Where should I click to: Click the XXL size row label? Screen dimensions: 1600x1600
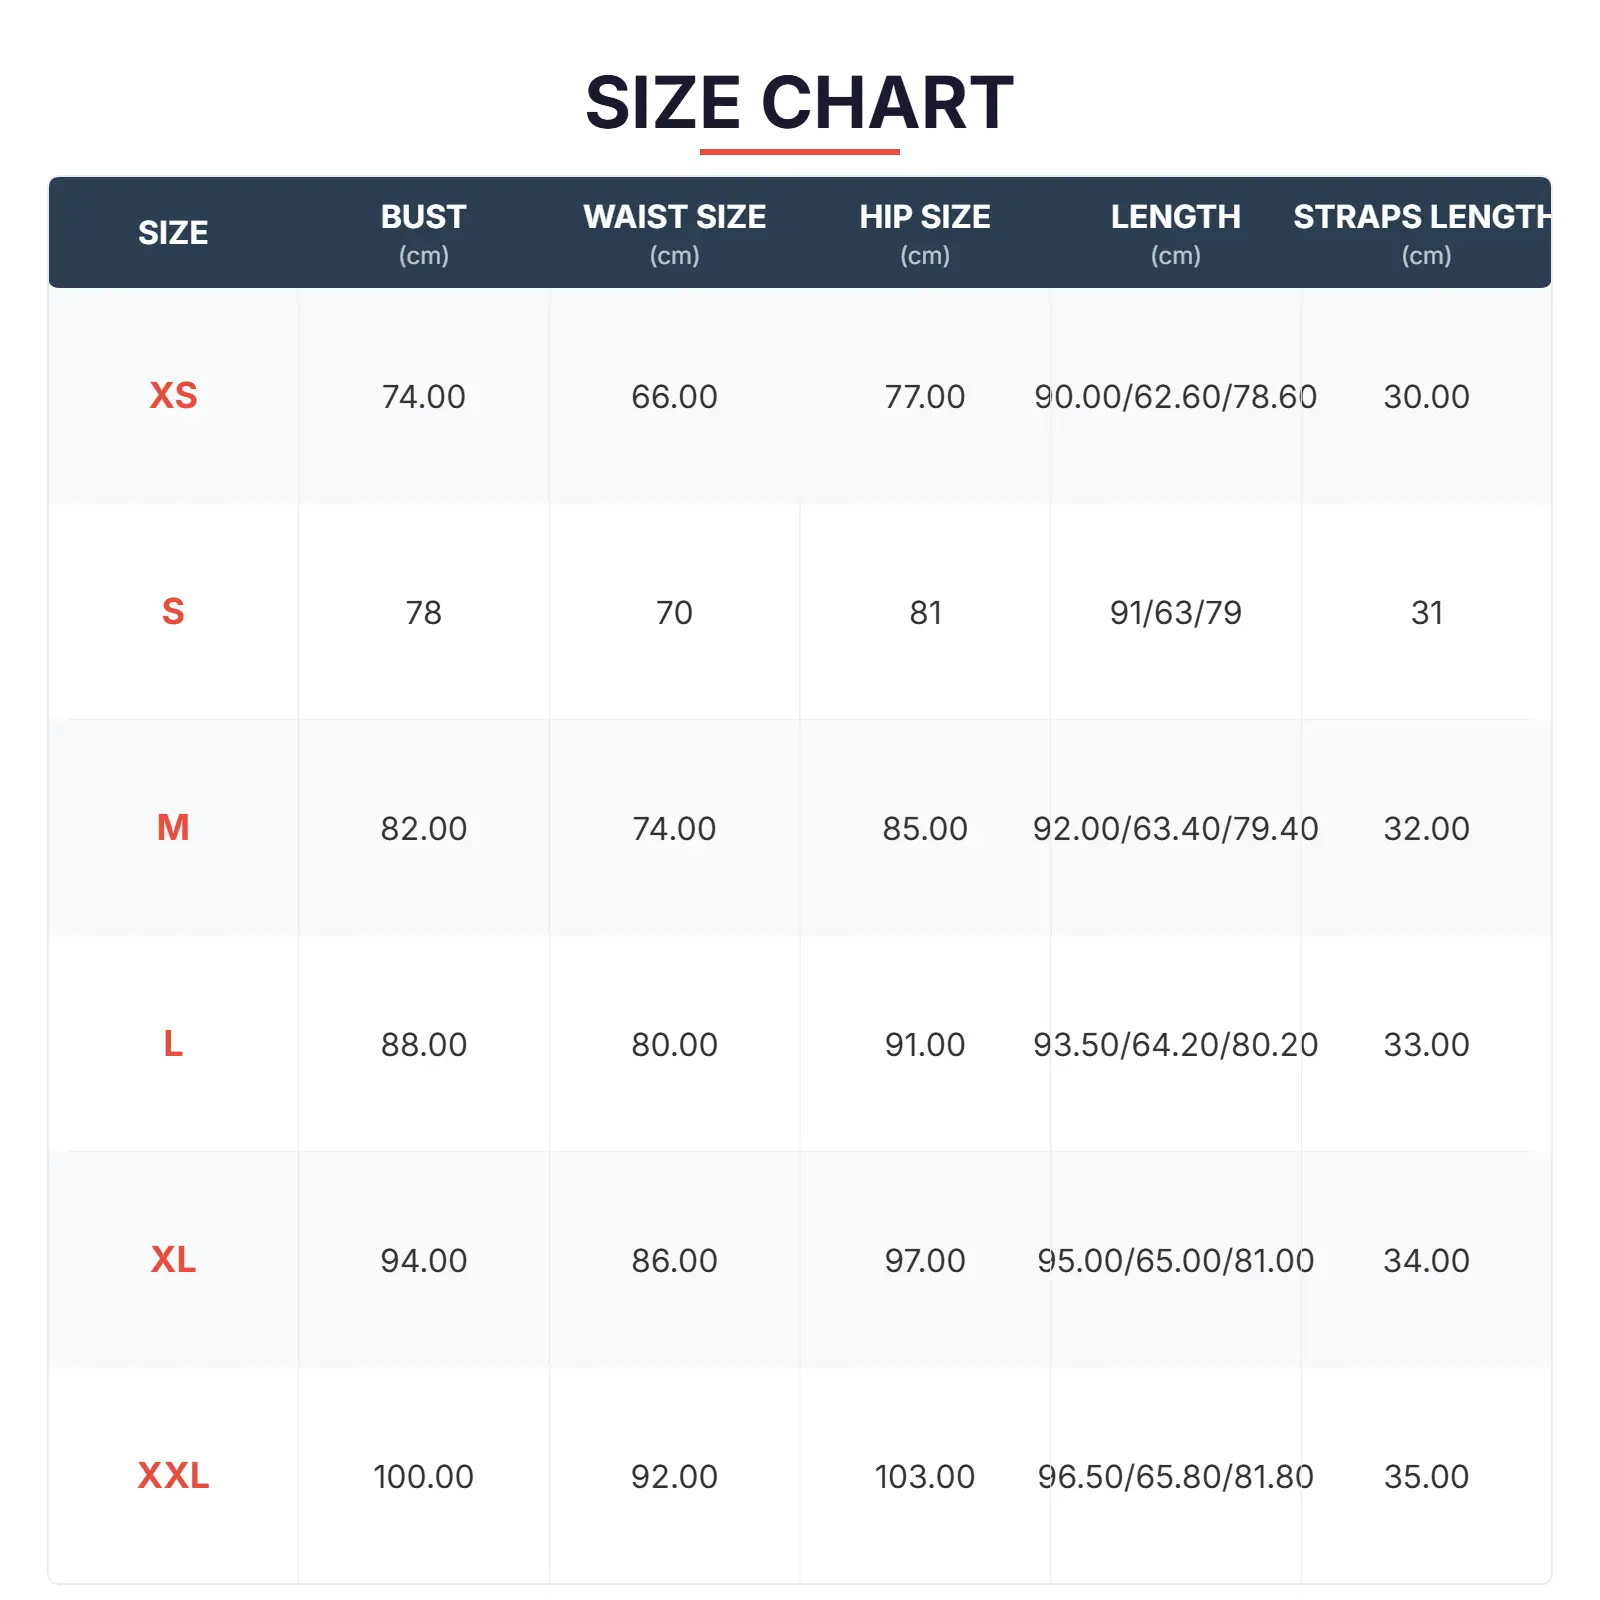(x=173, y=1476)
